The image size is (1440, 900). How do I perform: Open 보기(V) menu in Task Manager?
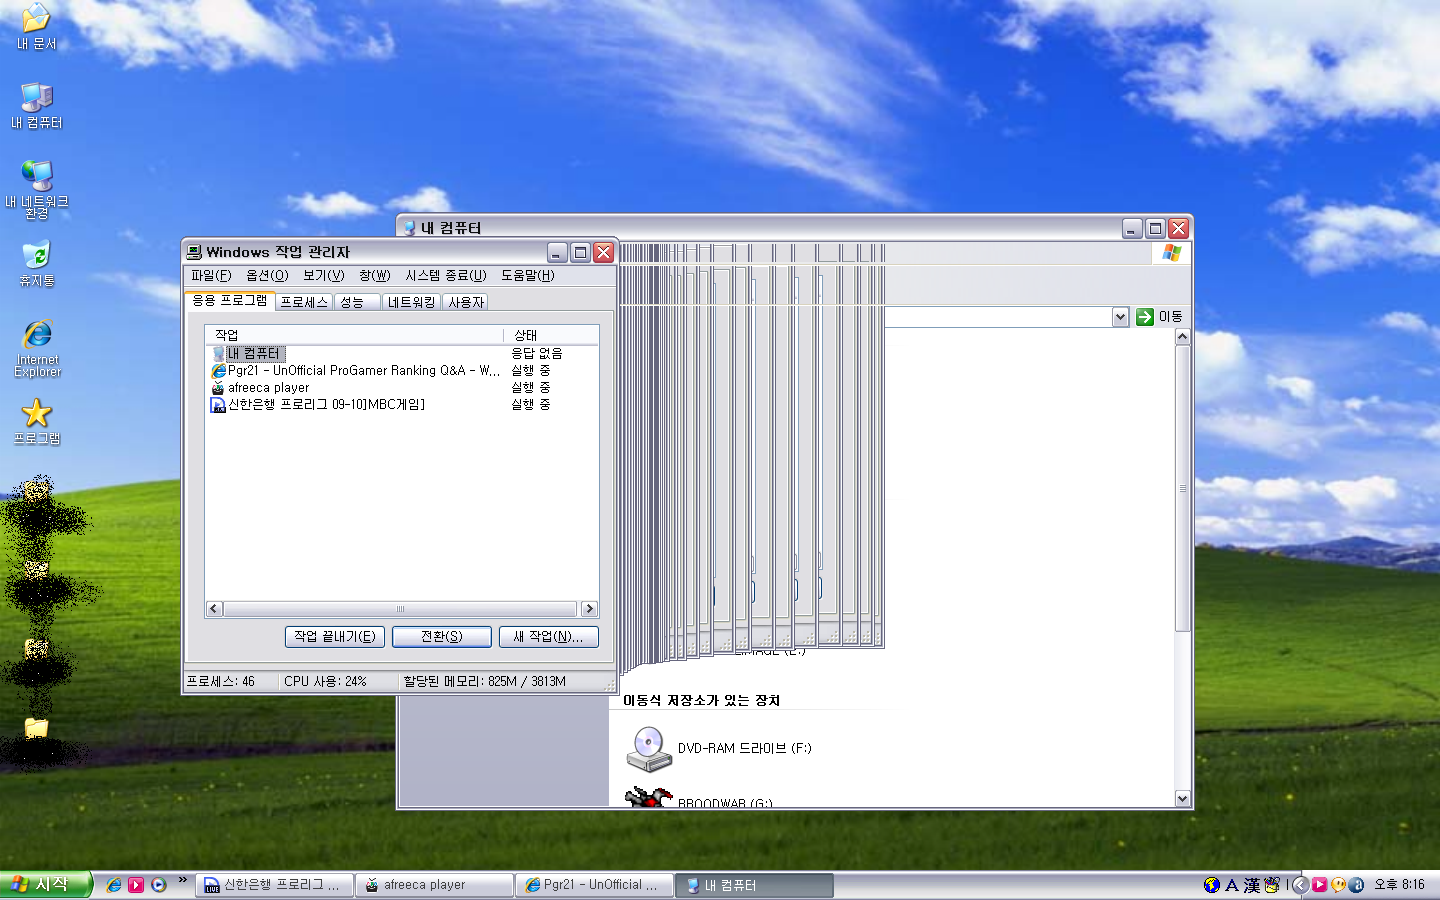(324, 275)
